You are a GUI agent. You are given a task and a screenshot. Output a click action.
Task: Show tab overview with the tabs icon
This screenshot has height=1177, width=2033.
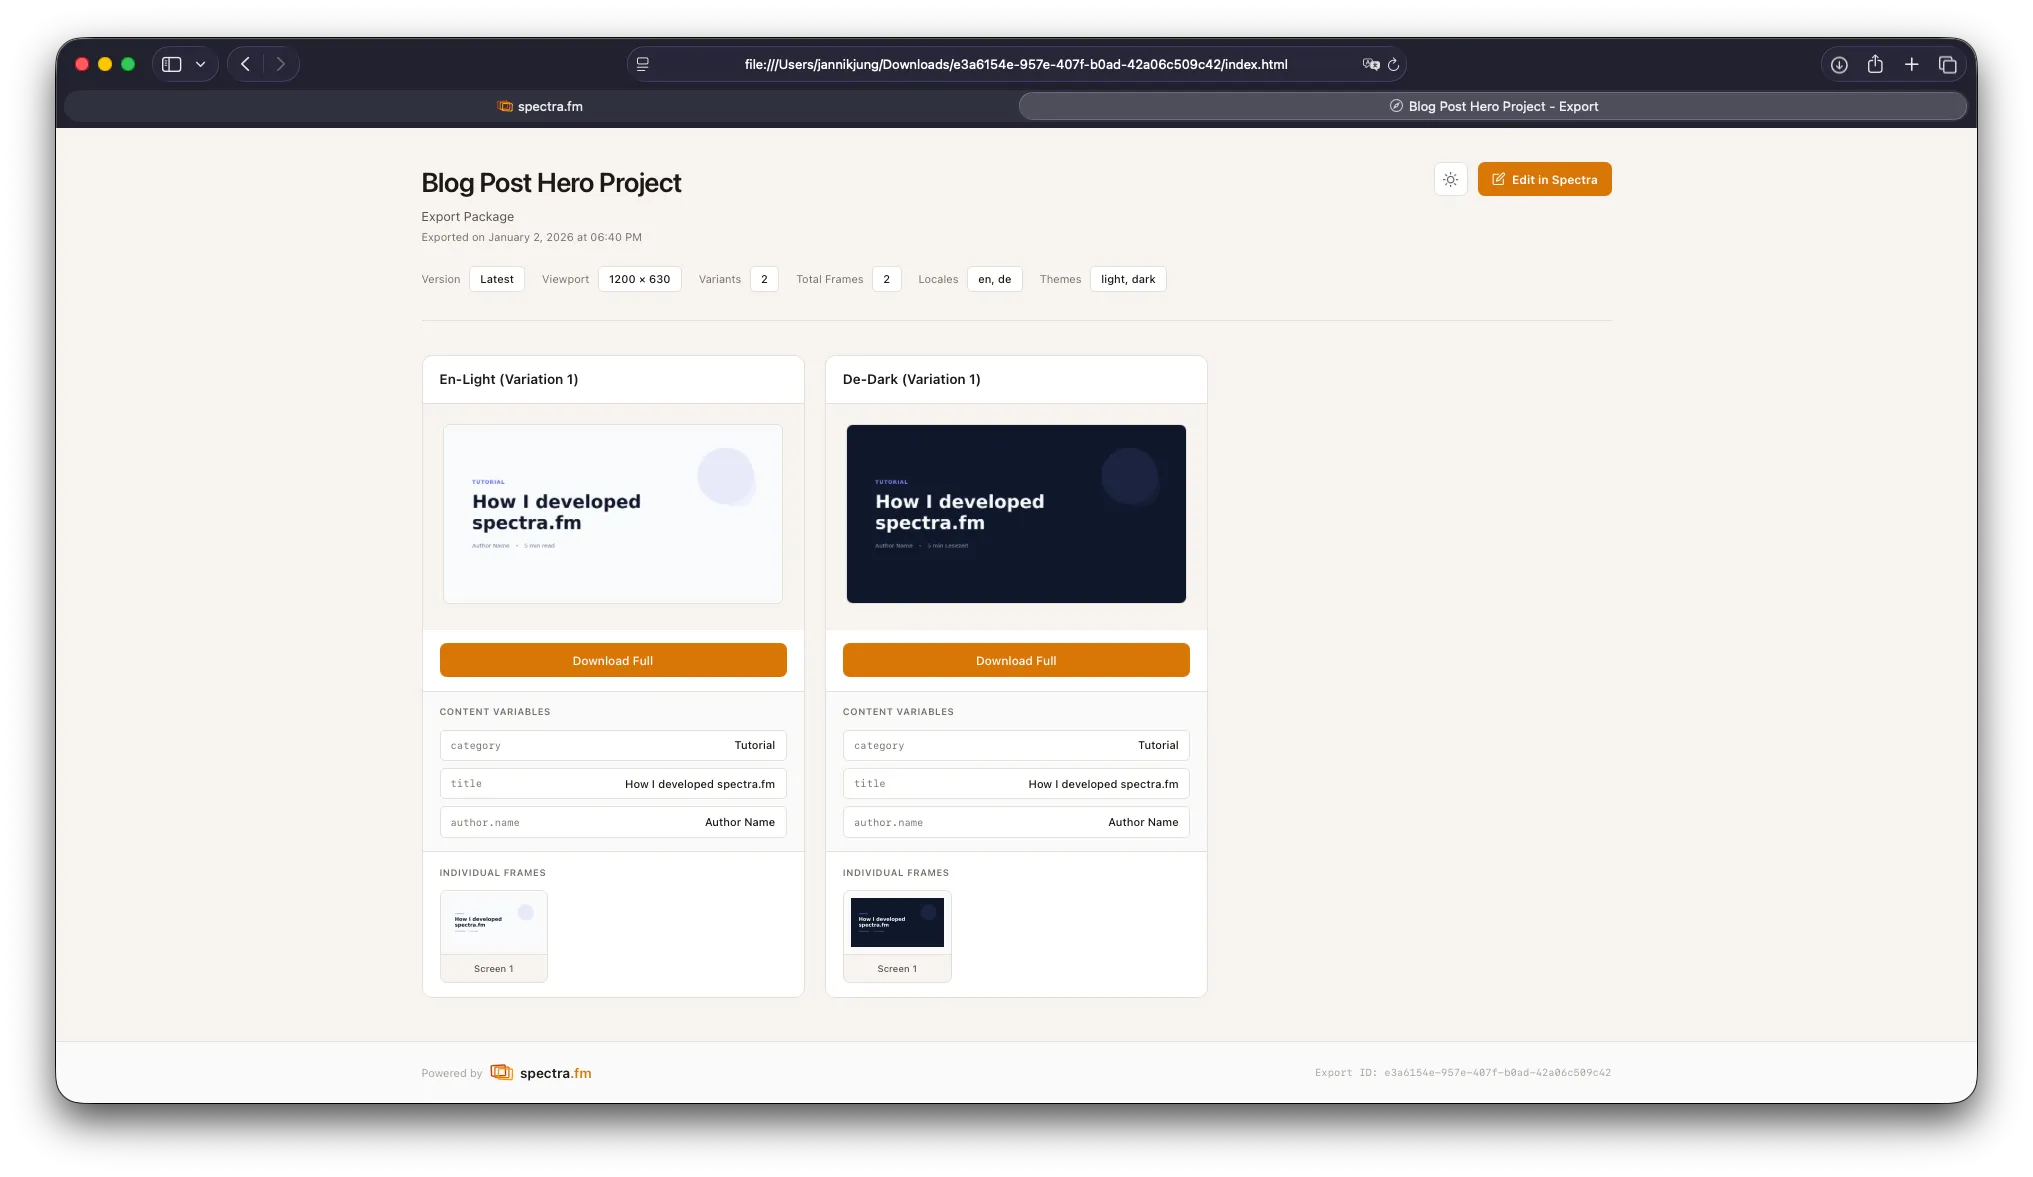click(1947, 63)
